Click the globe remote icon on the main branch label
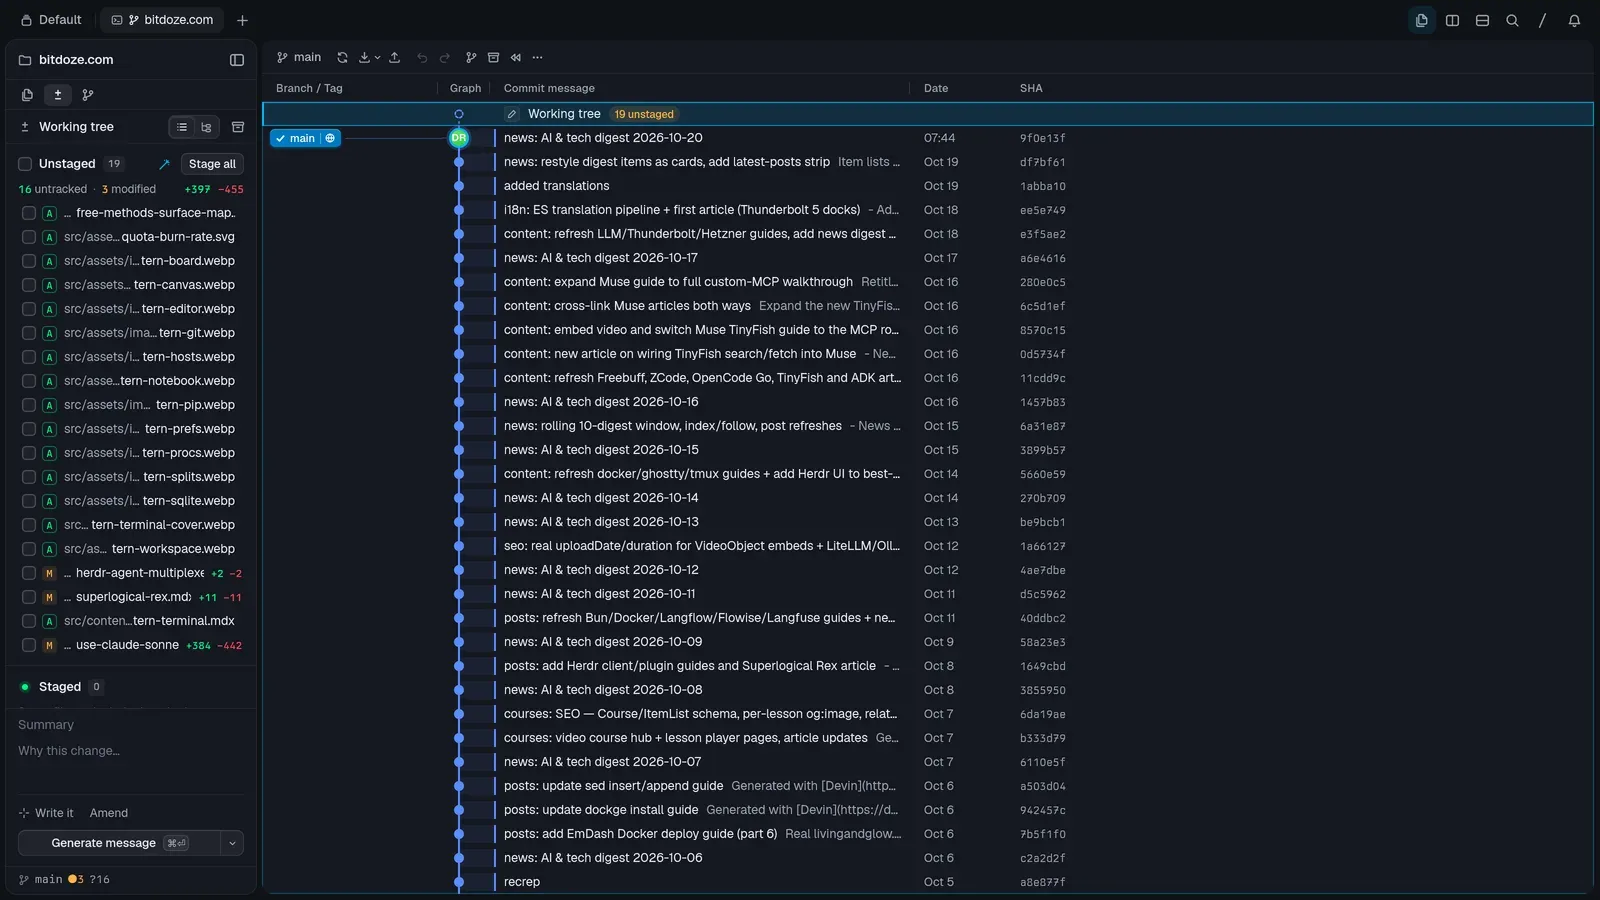 tap(330, 138)
